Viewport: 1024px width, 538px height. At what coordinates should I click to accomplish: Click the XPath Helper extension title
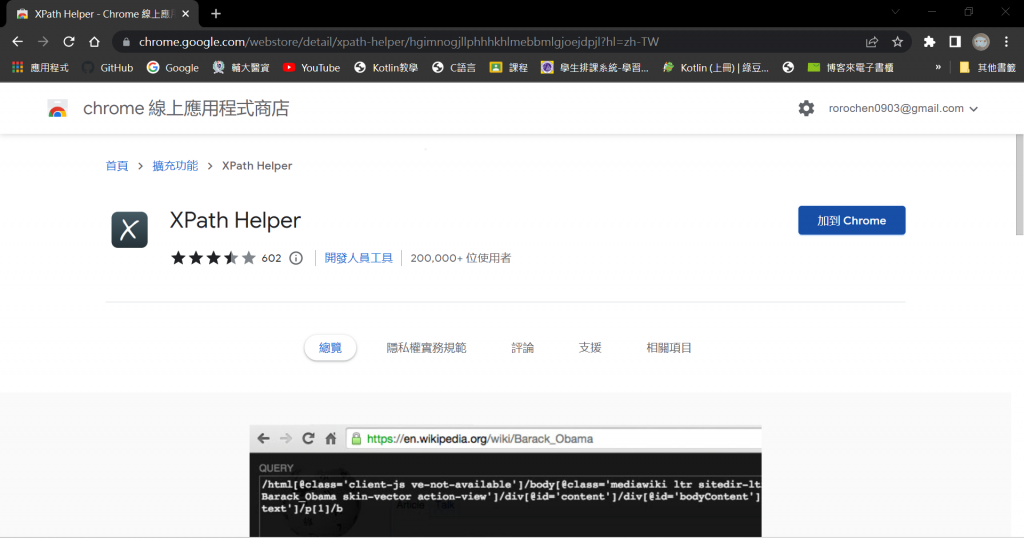pos(235,220)
